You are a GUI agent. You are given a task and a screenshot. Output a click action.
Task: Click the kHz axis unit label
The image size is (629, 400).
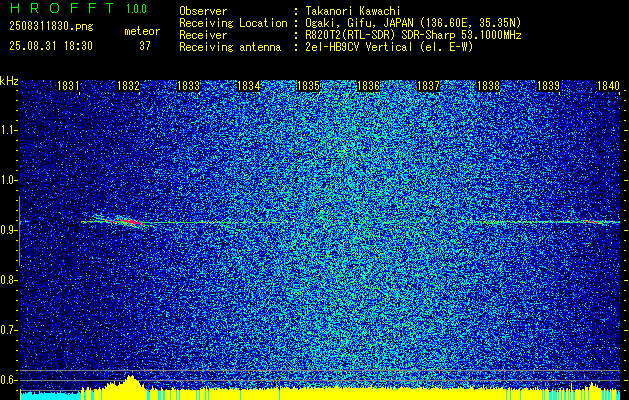click(9, 81)
